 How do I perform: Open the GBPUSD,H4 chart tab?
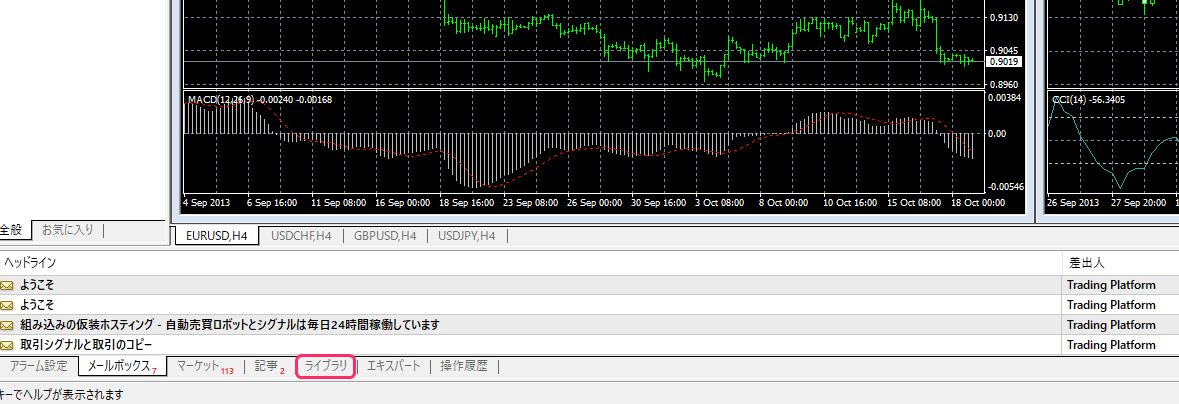tap(384, 236)
